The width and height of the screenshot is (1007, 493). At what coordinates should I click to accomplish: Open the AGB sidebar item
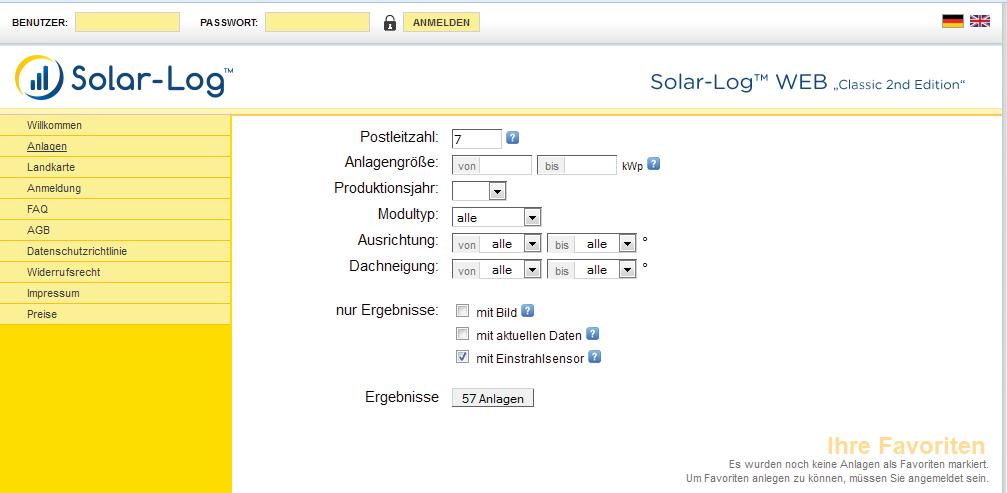tap(116, 230)
